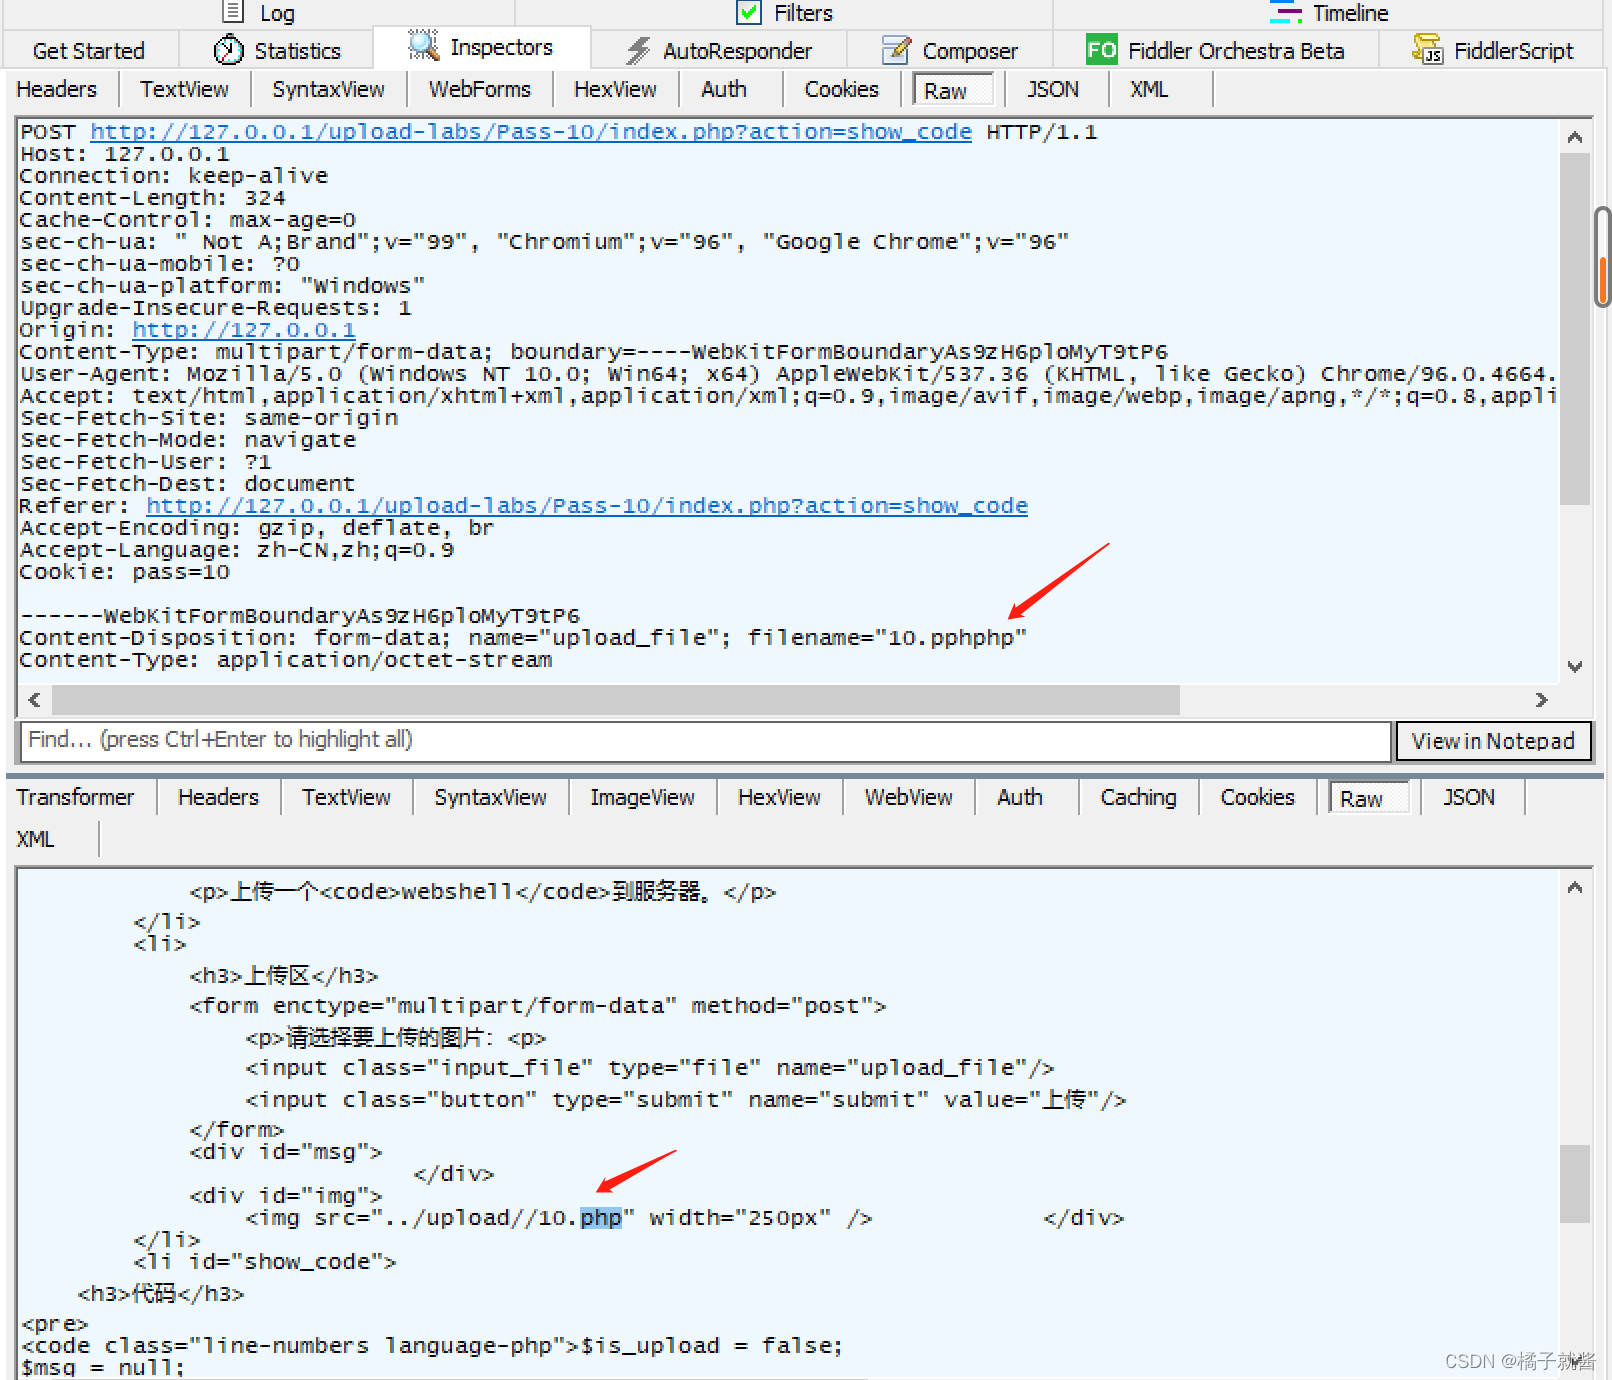
Task: Select request HexView inspector tab
Action: click(615, 89)
